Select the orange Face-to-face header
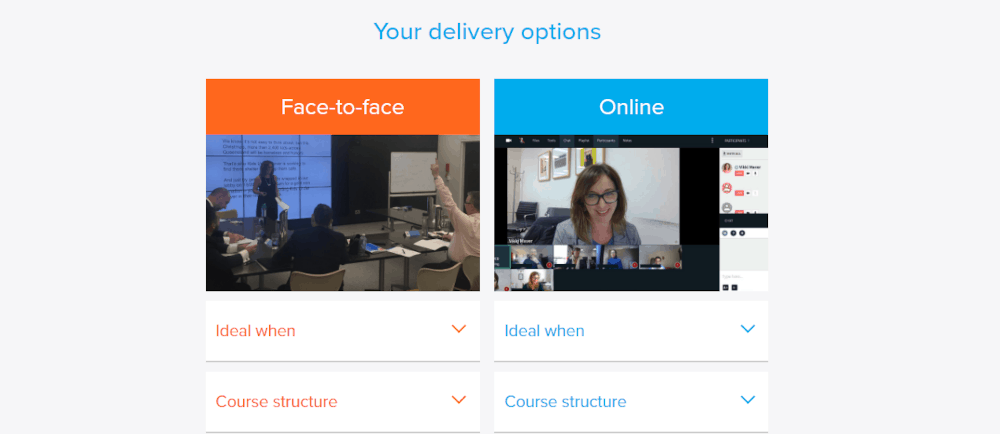The height and width of the screenshot is (434, 1000). coord(342,106)
